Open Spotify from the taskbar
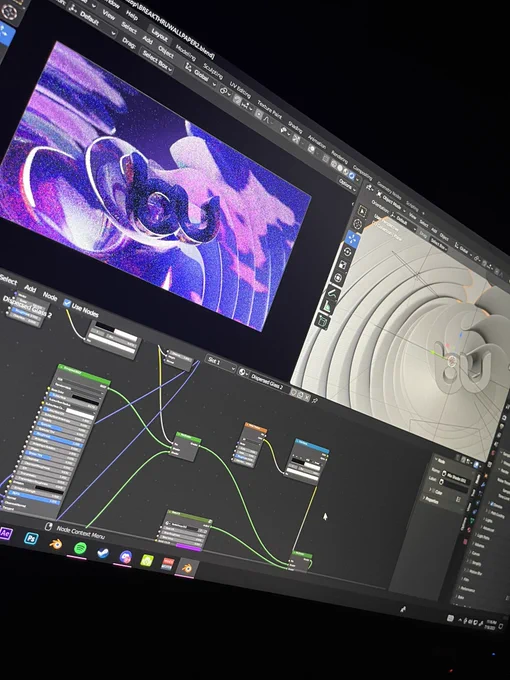This screenshot has width=510, height=680. pos(80,548)
